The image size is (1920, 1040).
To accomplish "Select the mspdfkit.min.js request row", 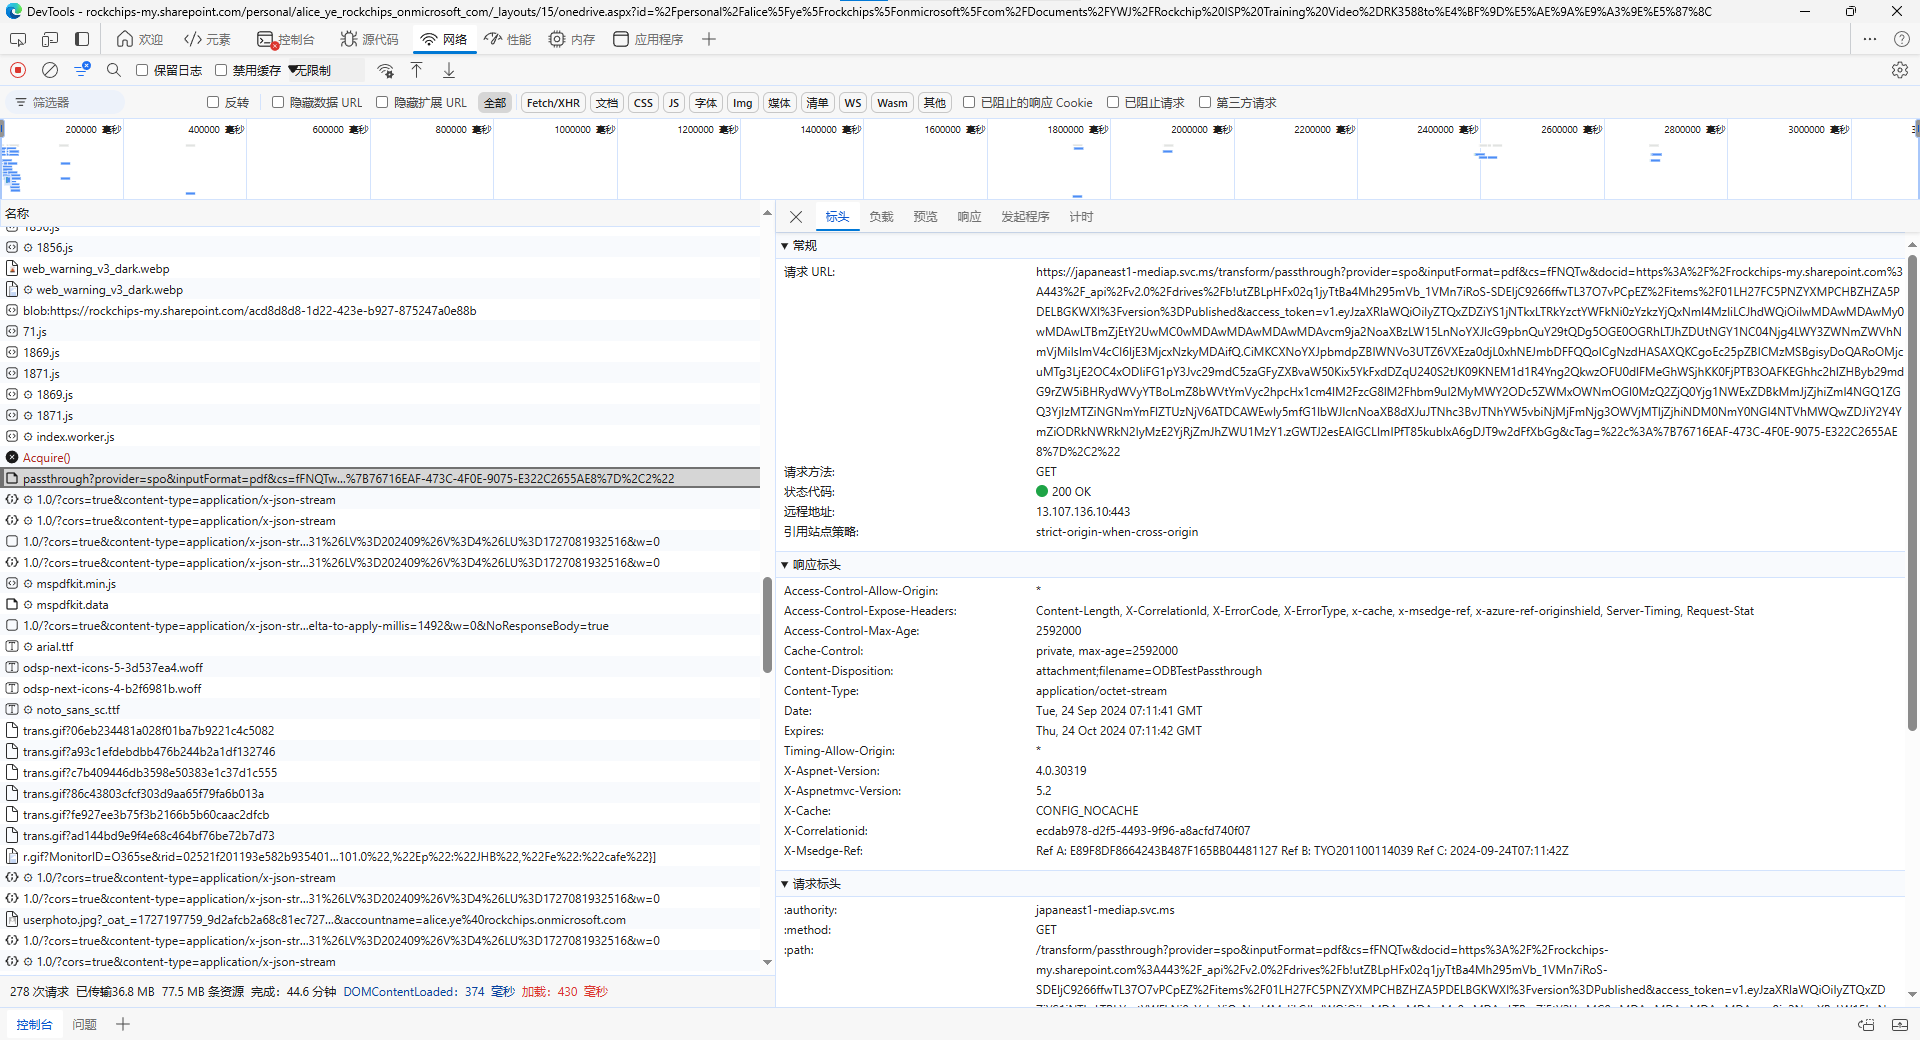I will [381, 584].
